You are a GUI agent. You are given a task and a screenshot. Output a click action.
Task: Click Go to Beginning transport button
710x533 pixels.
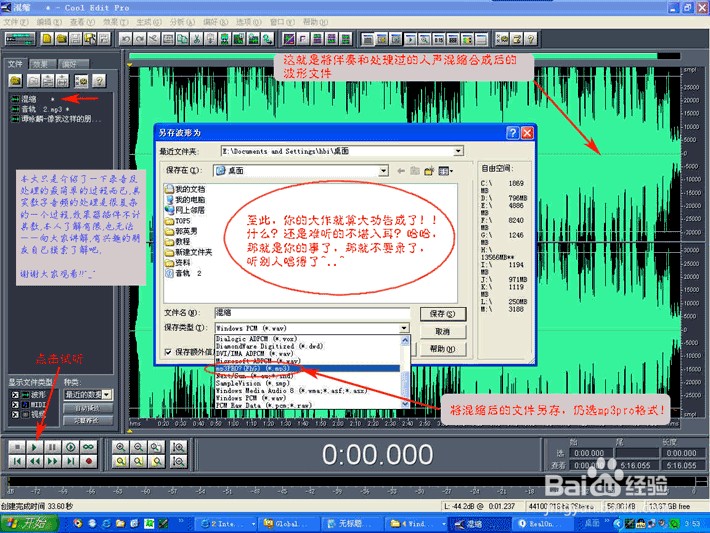pos(17,461)
